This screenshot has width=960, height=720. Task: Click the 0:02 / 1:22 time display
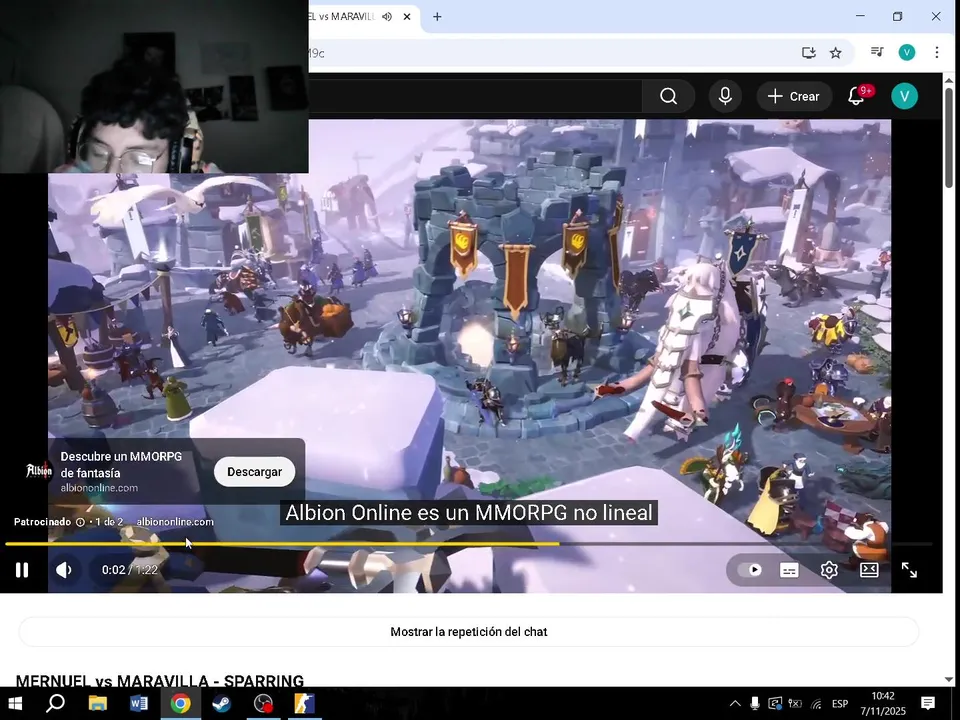pos(130,570)
